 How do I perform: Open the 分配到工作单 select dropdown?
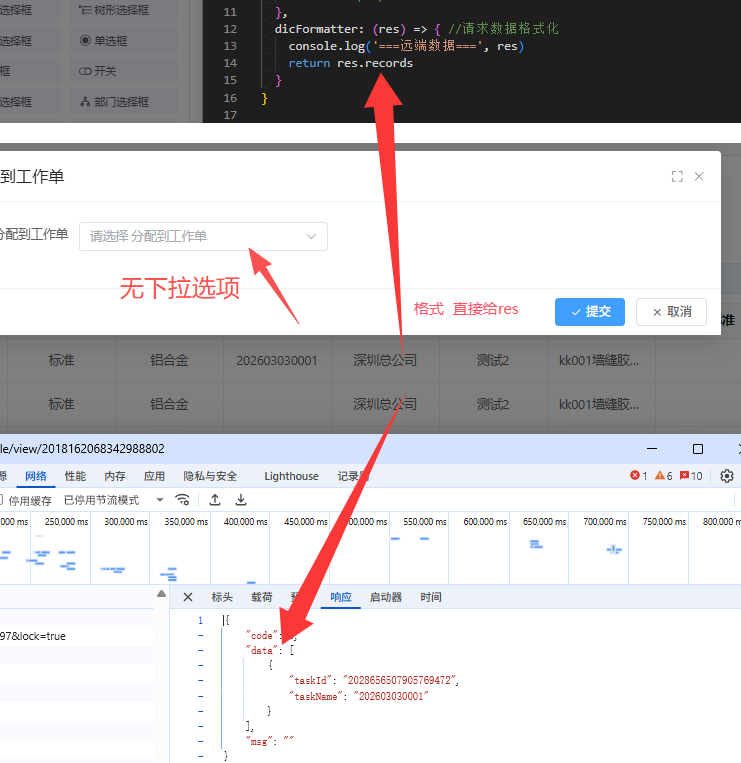203,236
